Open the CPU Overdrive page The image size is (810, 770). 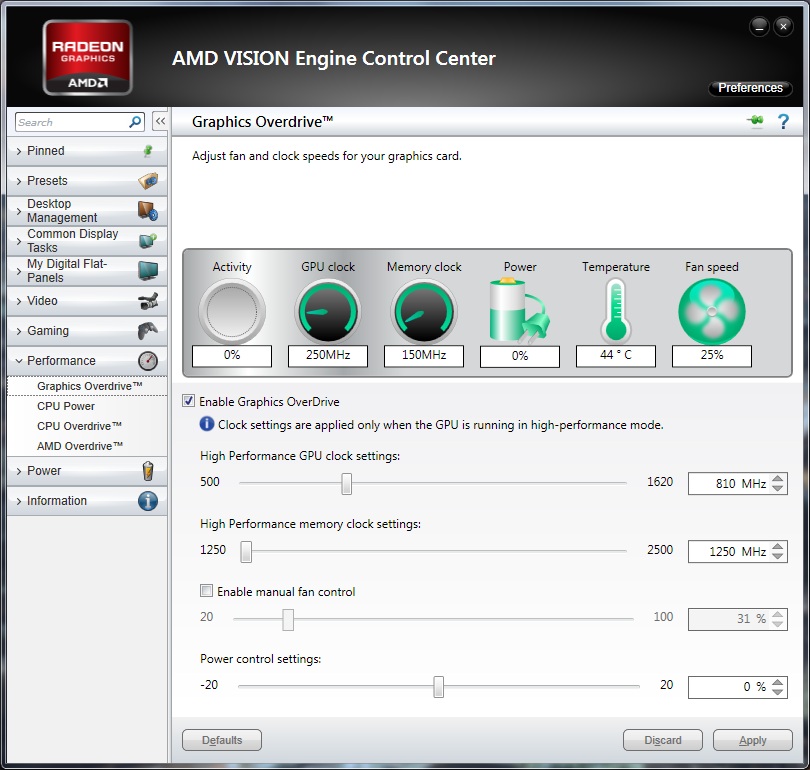[79, 426]
